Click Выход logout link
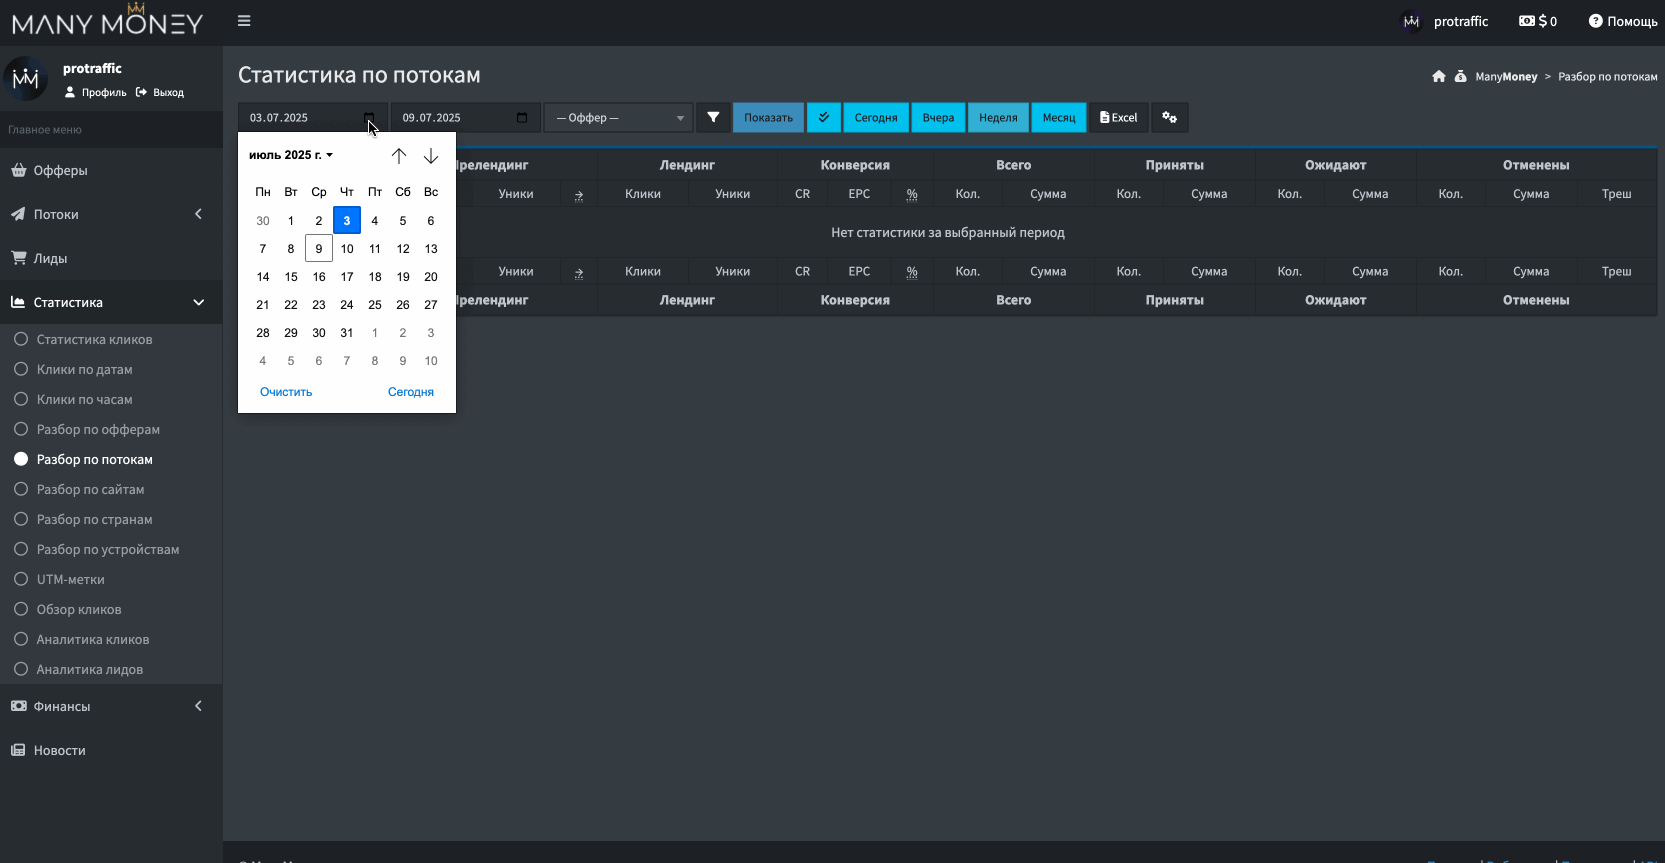This screenshot has width=1665, height=863. [x=160, y=92]
